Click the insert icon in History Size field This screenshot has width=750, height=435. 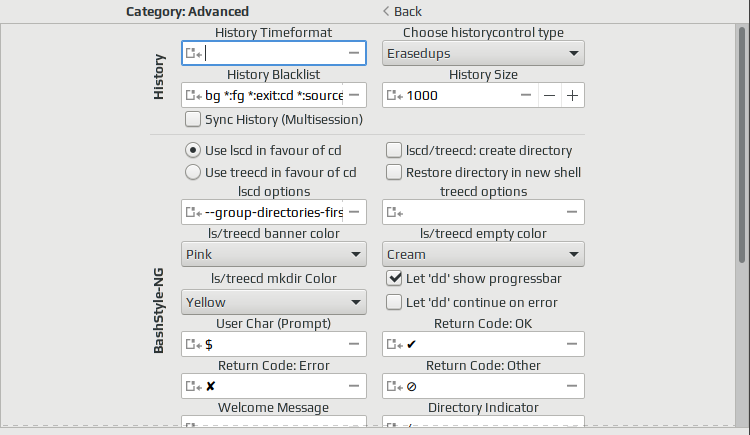395,95
